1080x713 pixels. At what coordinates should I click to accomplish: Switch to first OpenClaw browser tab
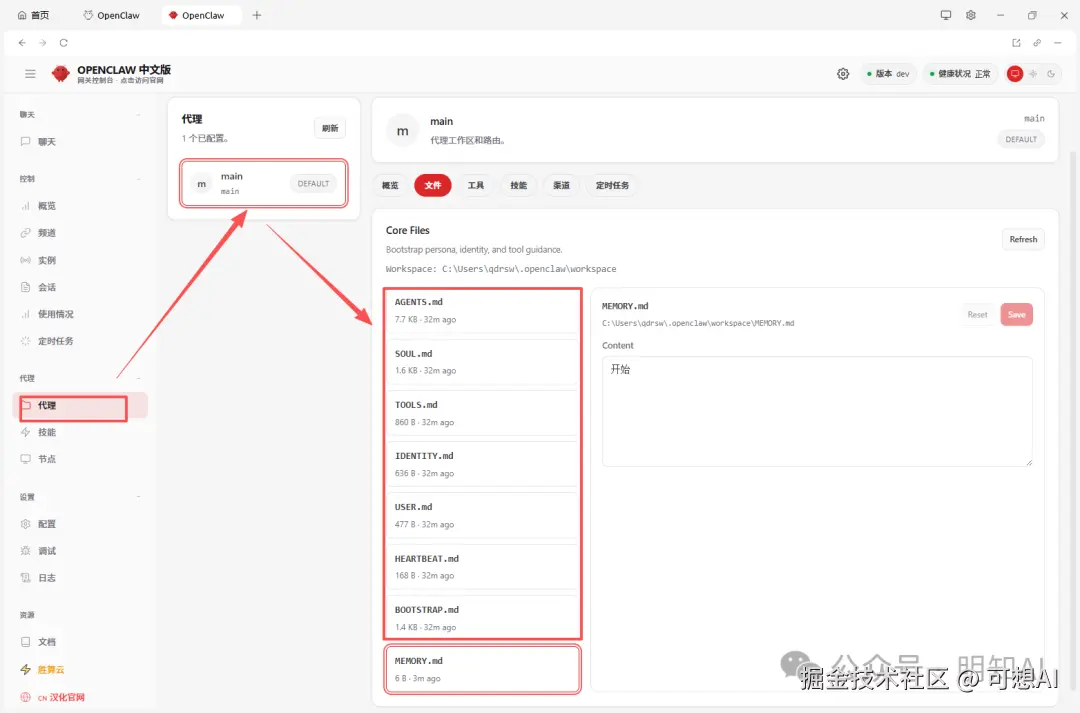pos(112,15)
